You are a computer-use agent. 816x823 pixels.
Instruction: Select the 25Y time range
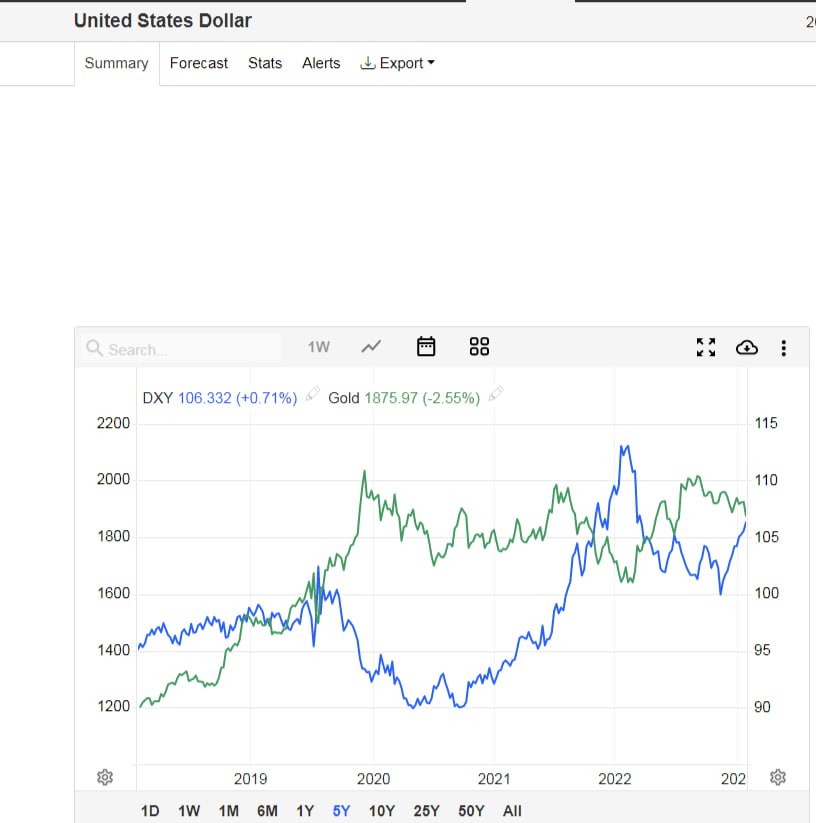[x=427, y=811]
